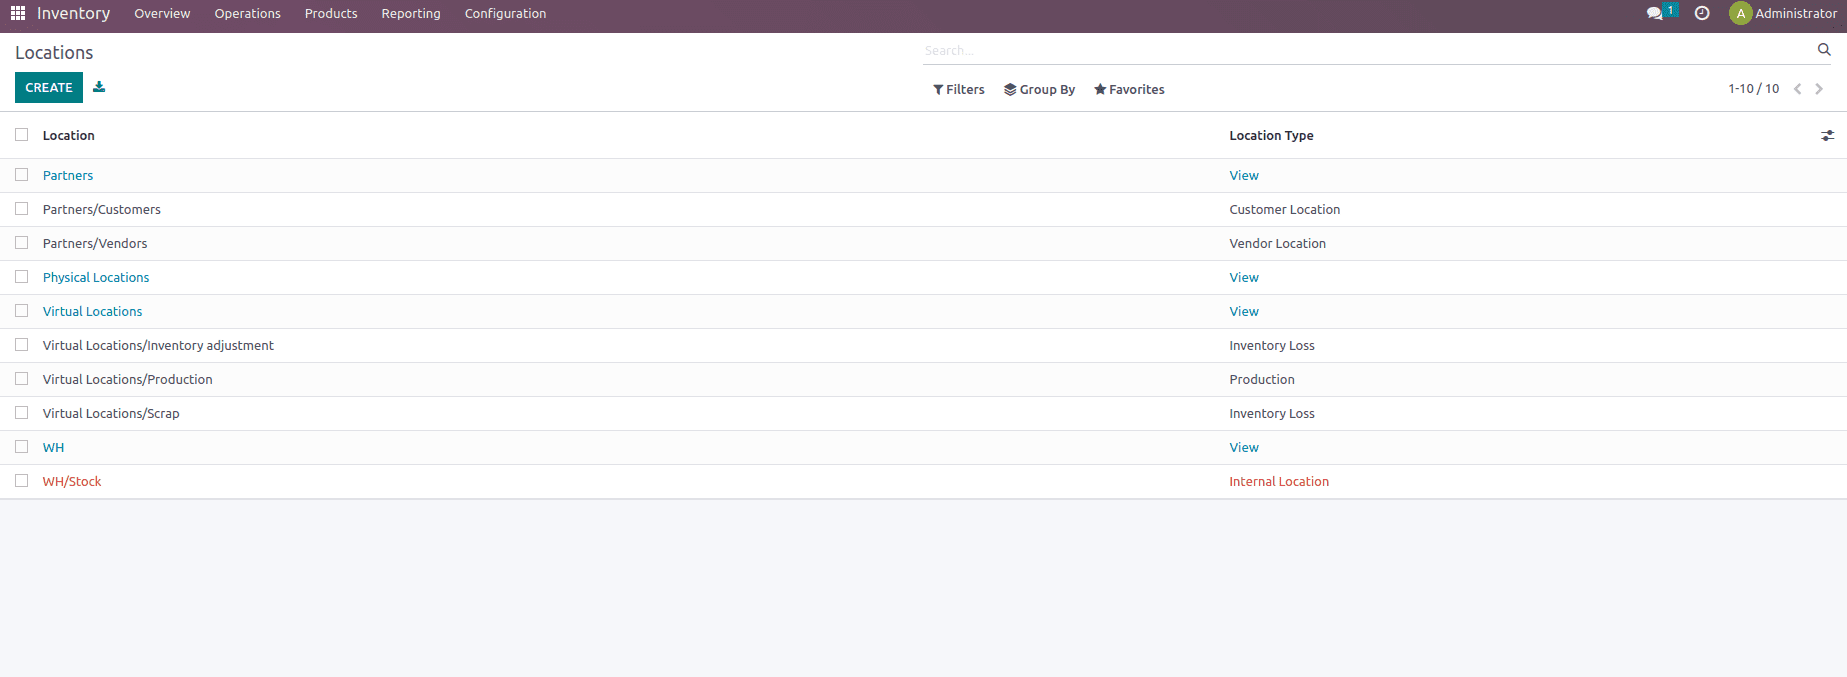Open the Favorites dropdown
Viewport: 1847px width, 677px height.
click(x=1129, y=89)
